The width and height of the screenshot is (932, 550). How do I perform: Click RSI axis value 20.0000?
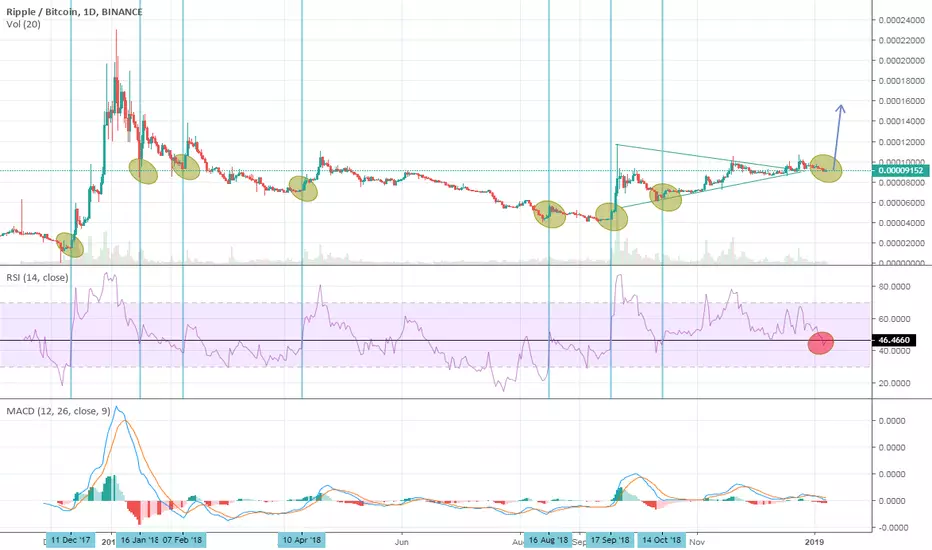(x=895, y=383)
